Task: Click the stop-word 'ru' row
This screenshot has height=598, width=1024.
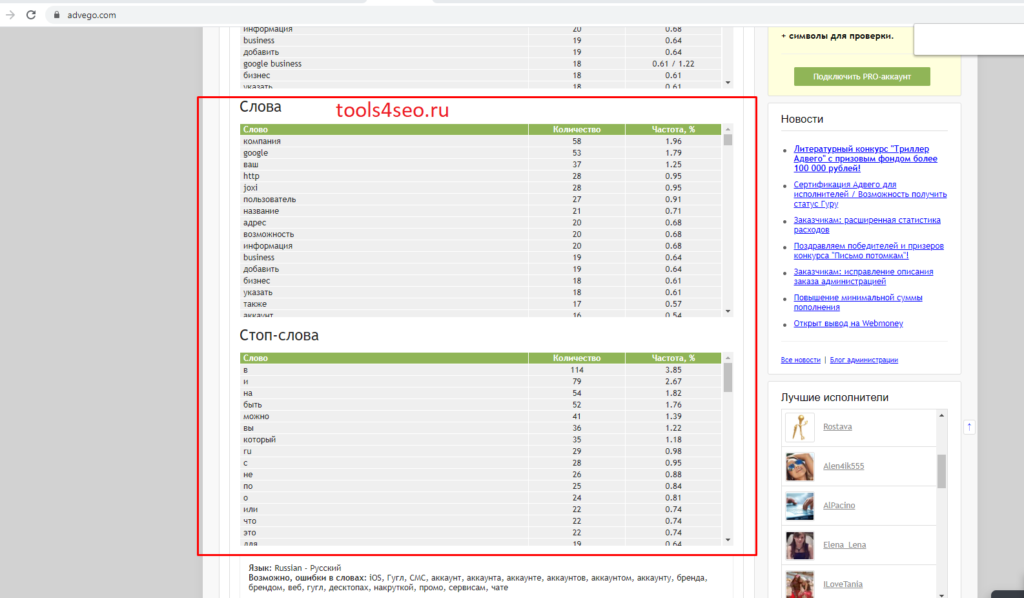Action: [x=481, y=452]
